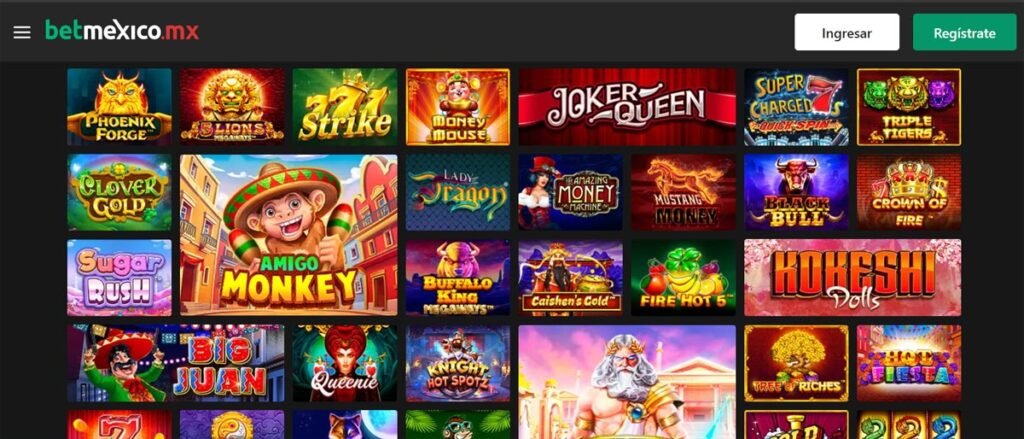Launch the Sugar Rush slot
The width and height of the screenshot is (1024, 439).
click(x=120, y=278)
